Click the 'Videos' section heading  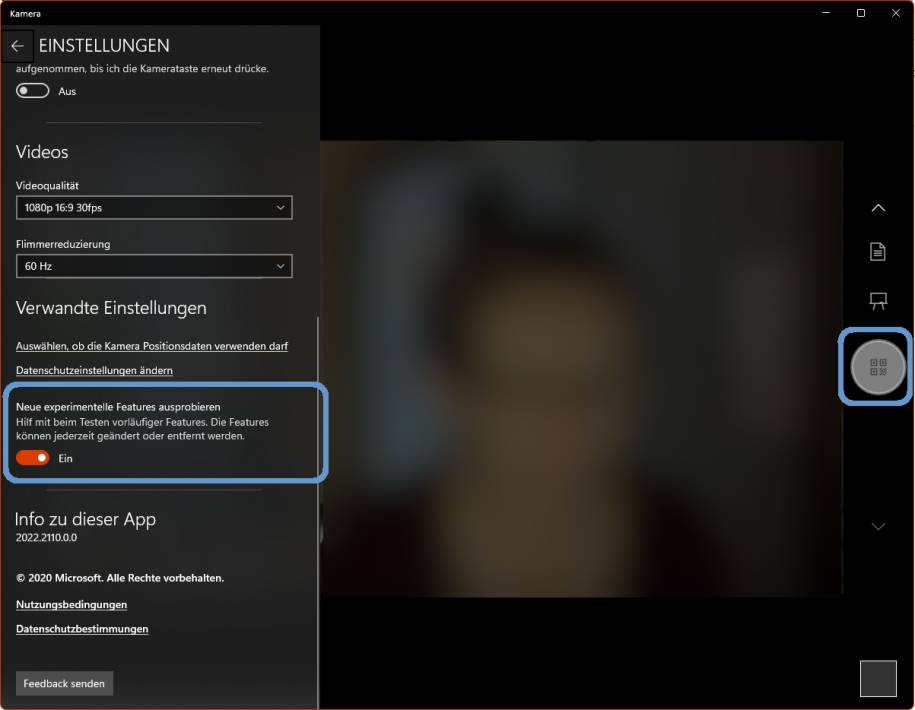coord(42,152)
